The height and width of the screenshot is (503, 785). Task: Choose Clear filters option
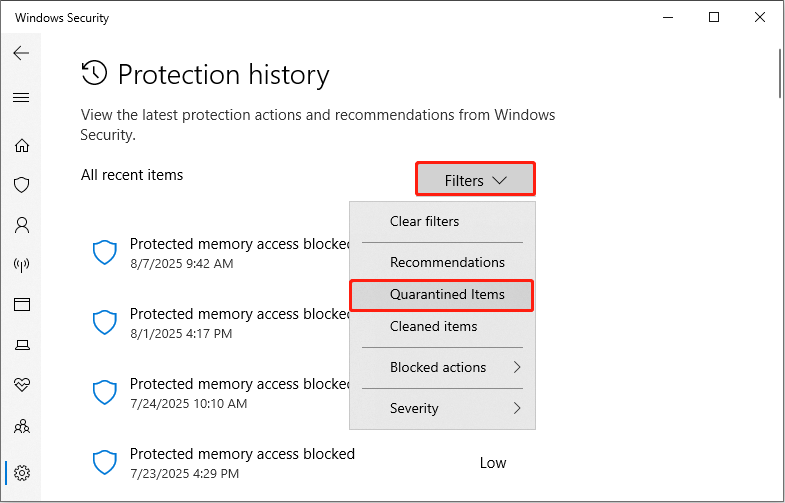(x=425, y=221)
